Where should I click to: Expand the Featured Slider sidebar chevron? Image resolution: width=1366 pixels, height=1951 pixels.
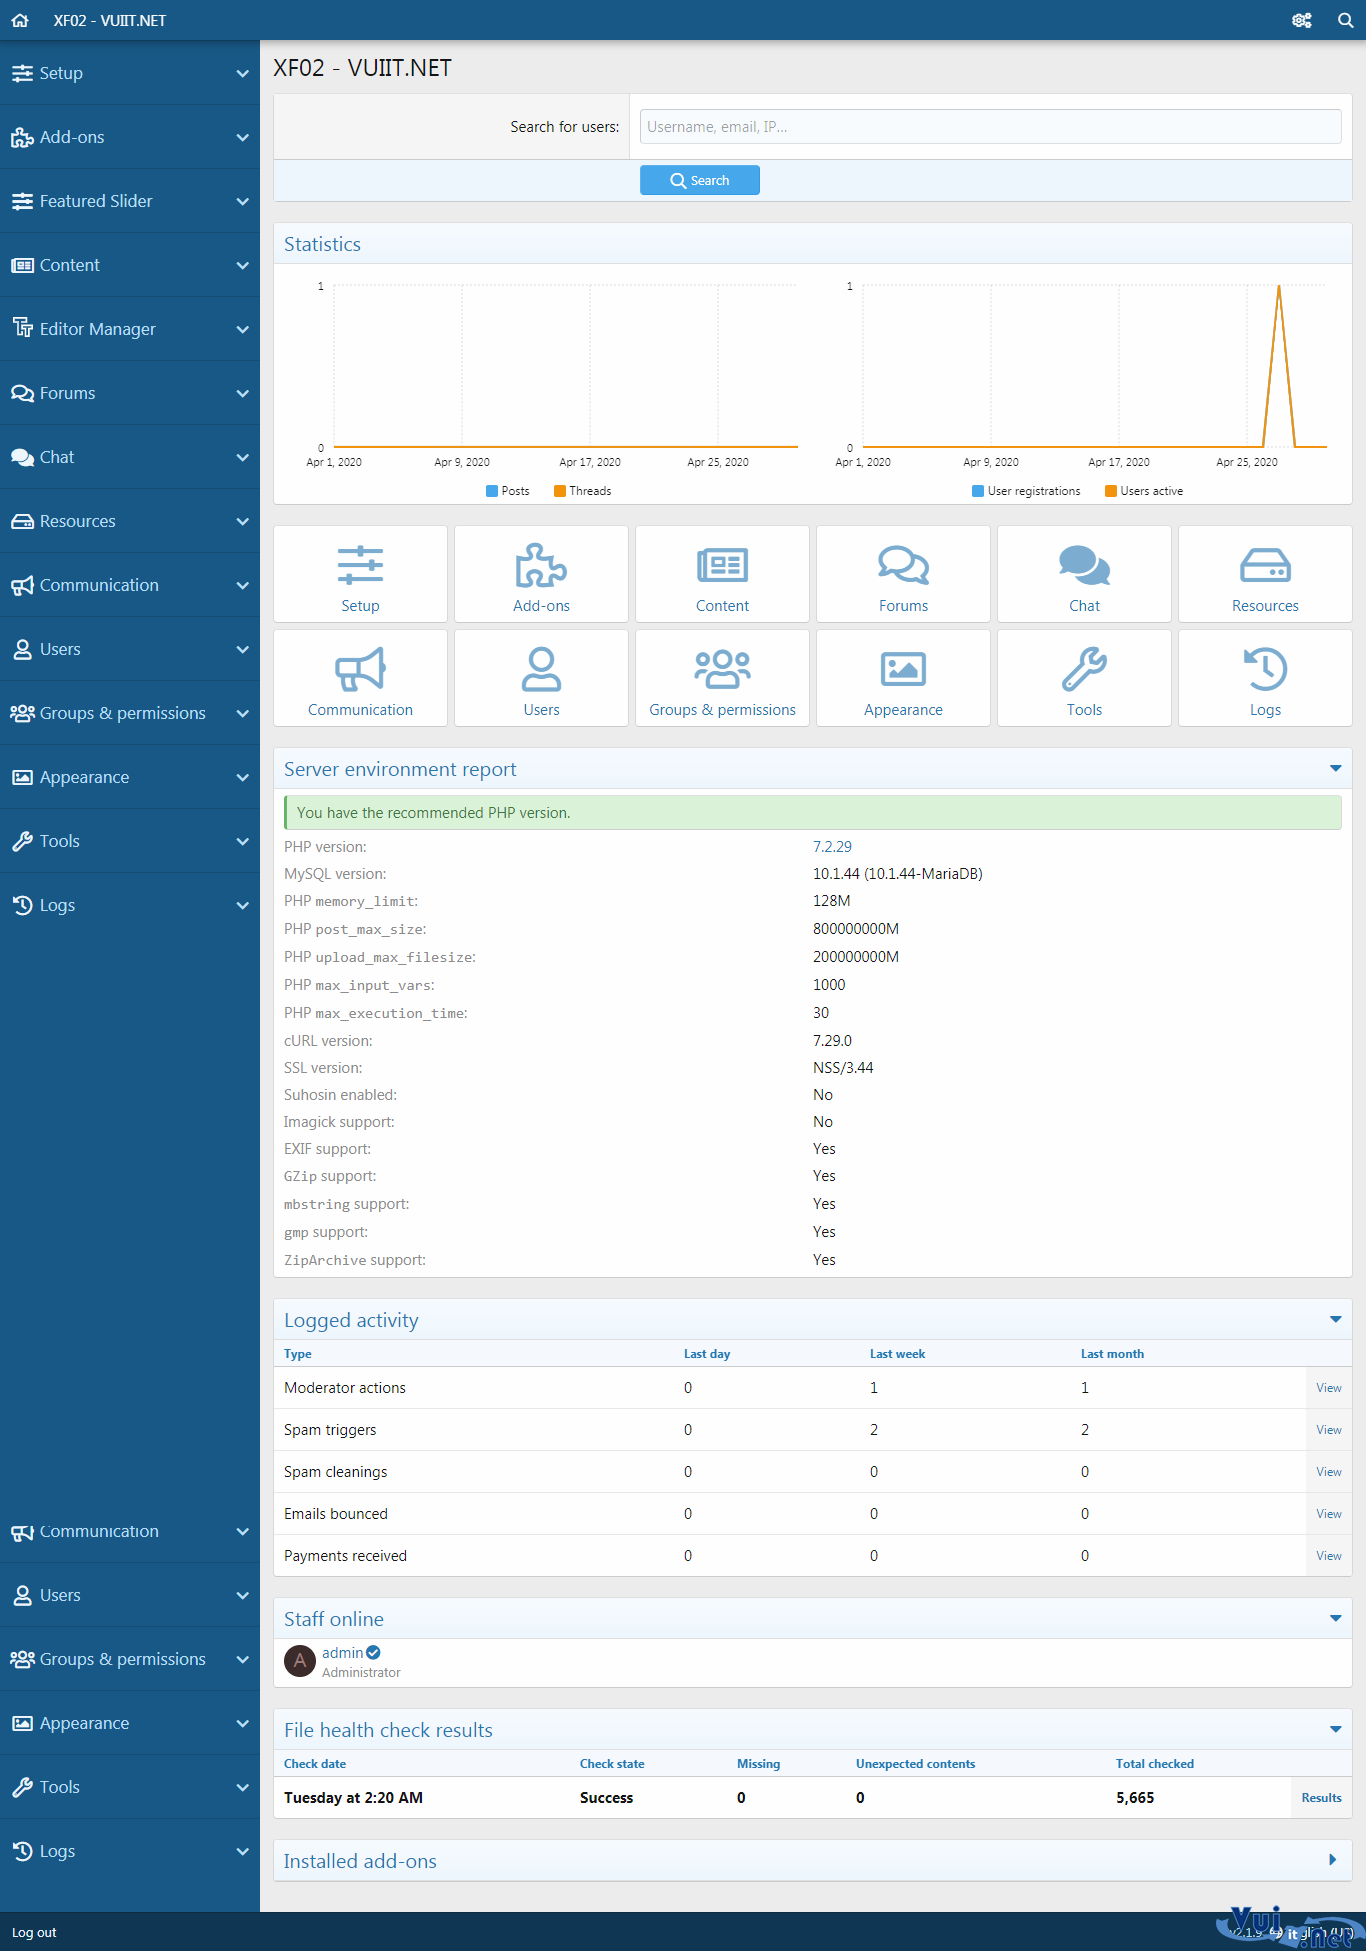(x=242, y=201)
